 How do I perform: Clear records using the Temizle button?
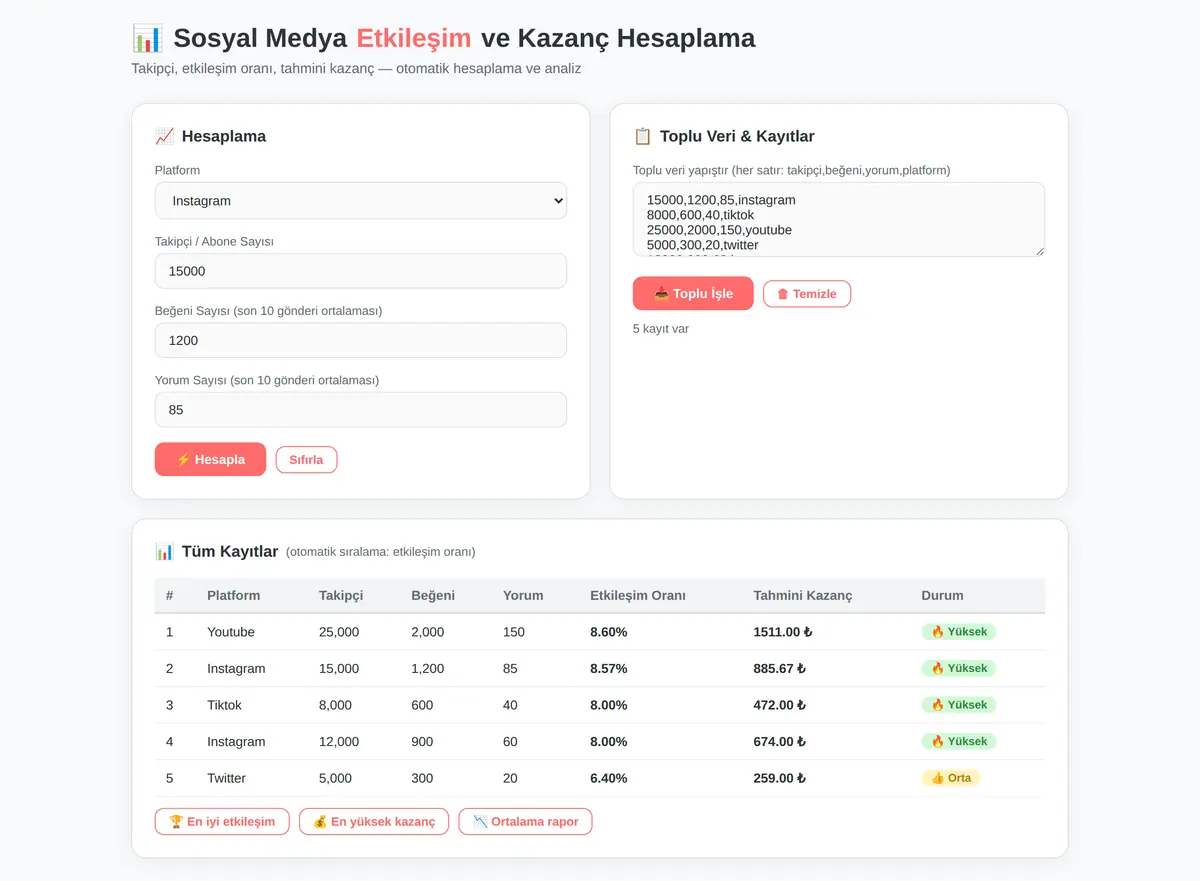[x=807, y=294]
